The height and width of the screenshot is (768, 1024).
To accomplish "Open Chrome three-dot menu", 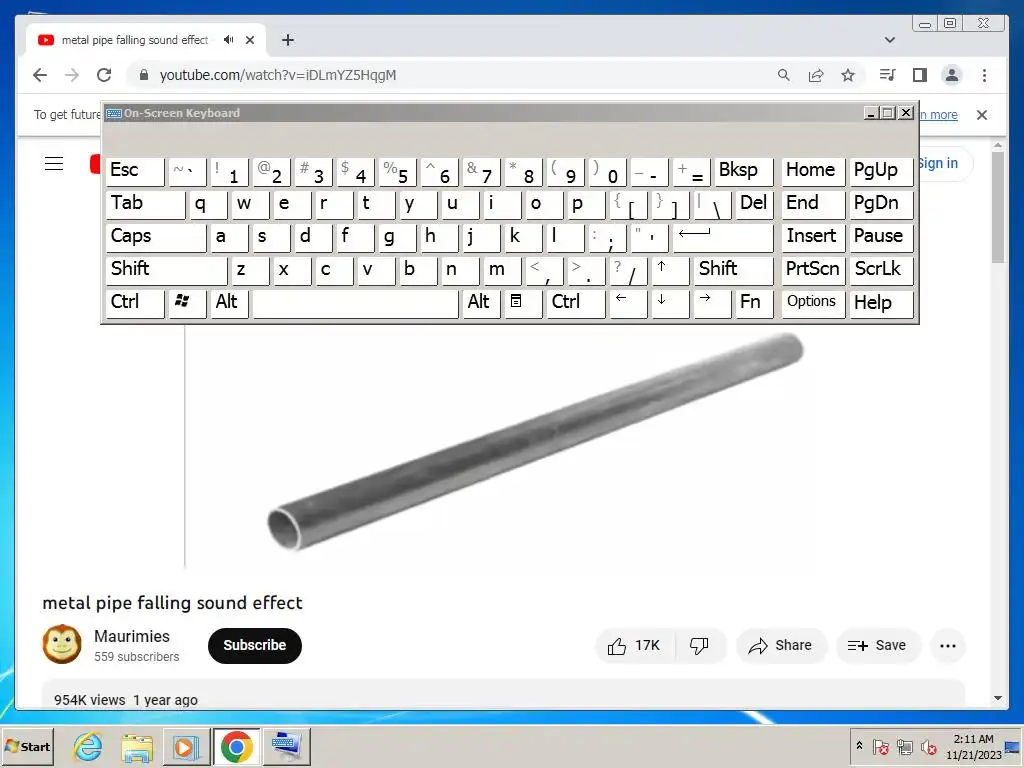I will [x=984, y=75].
